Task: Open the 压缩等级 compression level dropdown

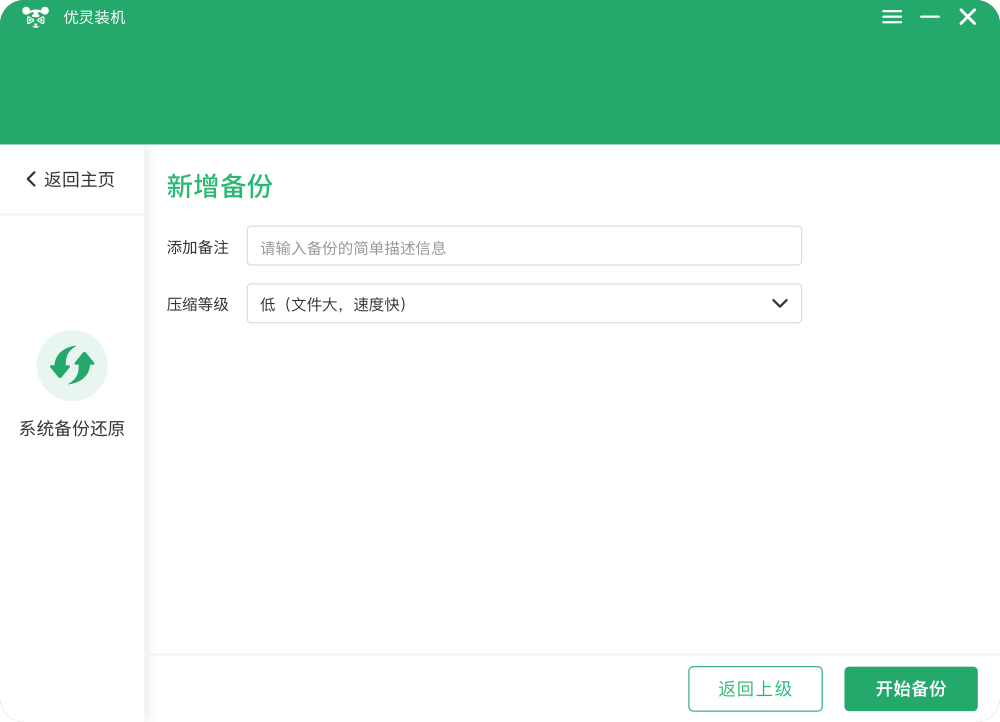Action: coord(524,304)
